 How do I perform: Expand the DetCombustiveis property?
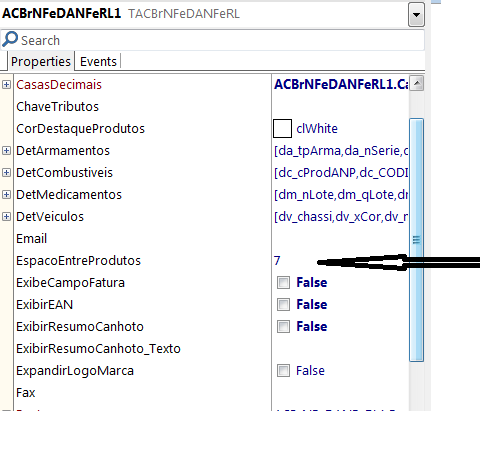(x=6, y=173)
